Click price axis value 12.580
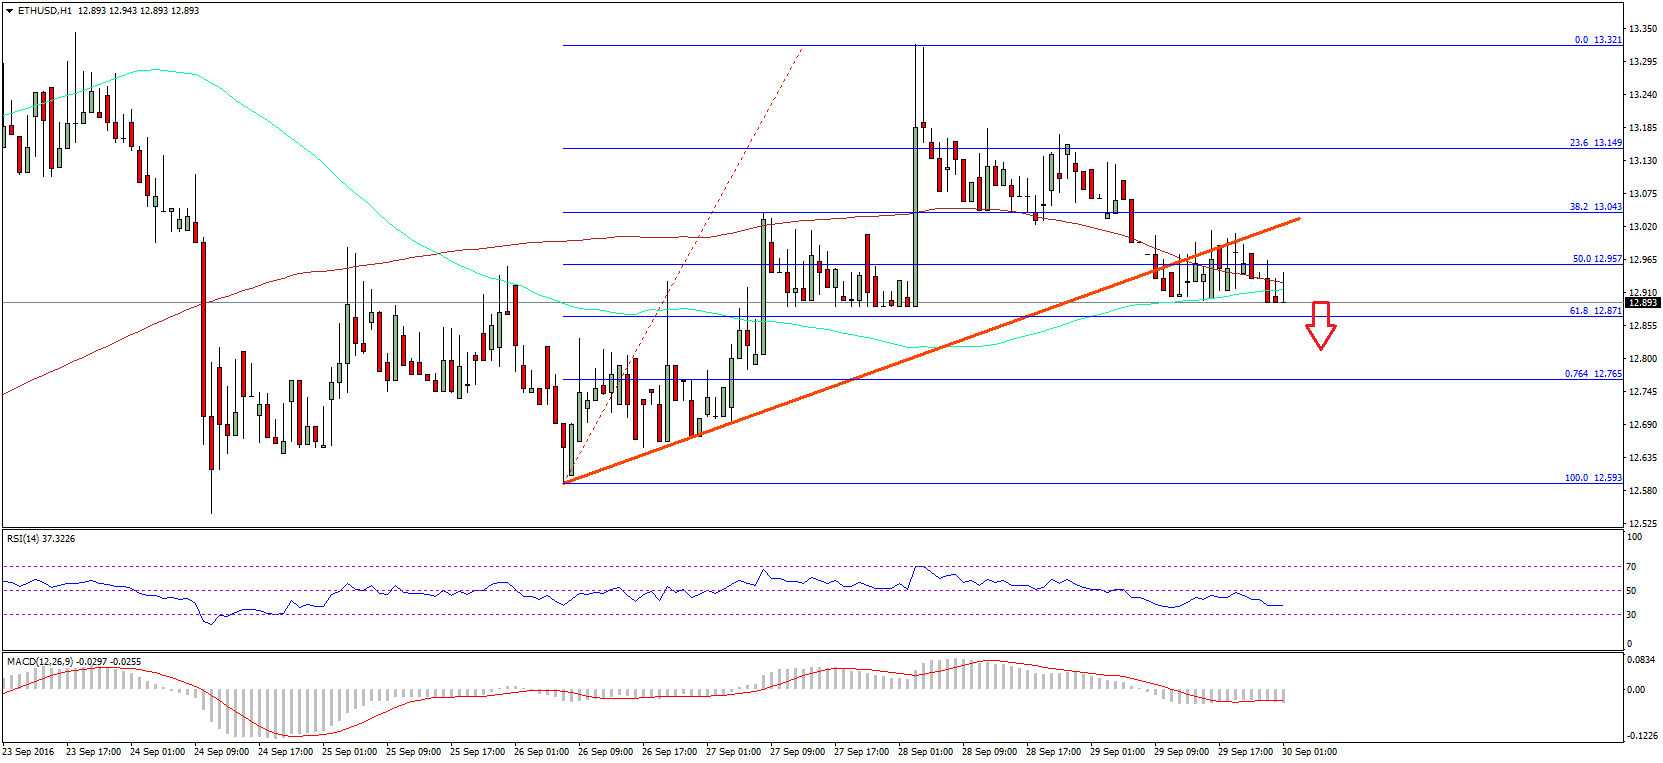The width and height of the screenshot is (1663, 763). click(x=1643, y=491)
